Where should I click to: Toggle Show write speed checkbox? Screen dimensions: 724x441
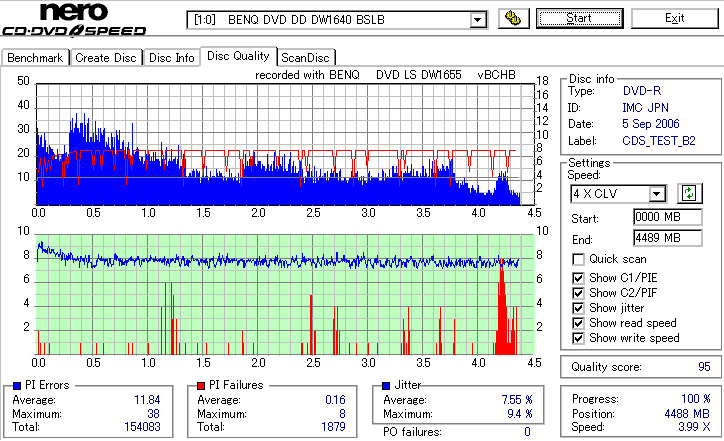578,338
